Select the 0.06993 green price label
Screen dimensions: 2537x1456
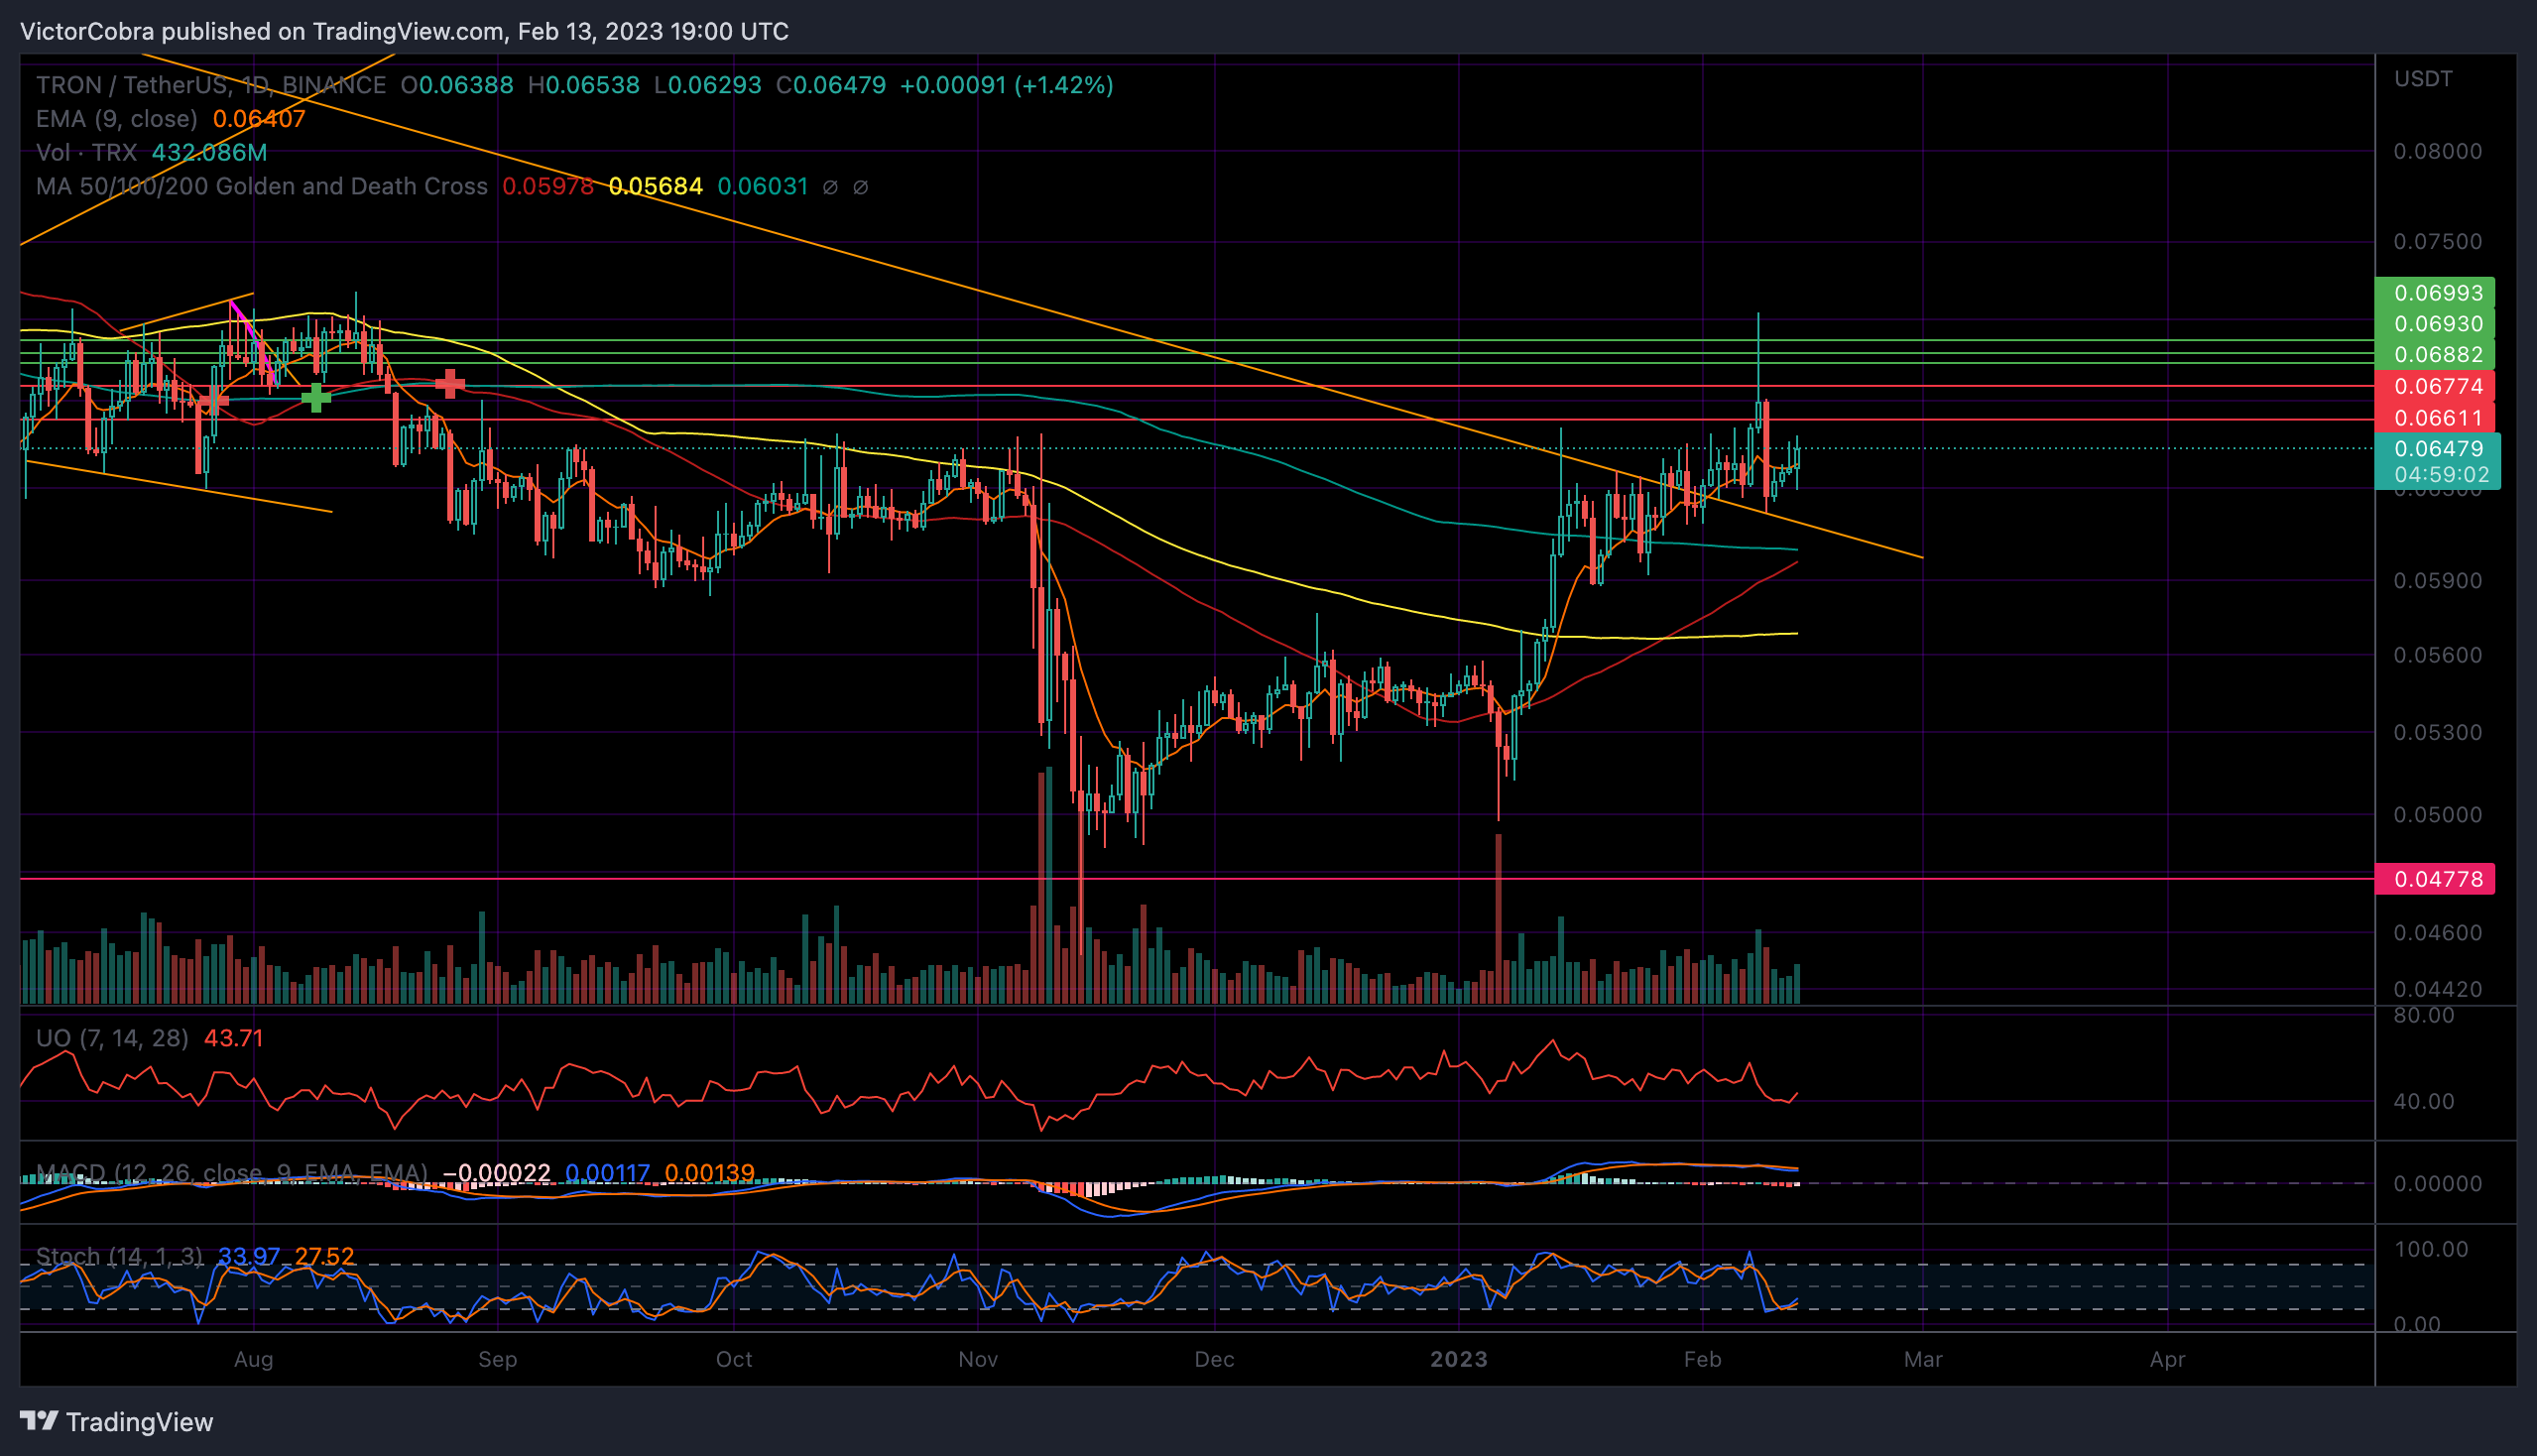pos(2435,293)
